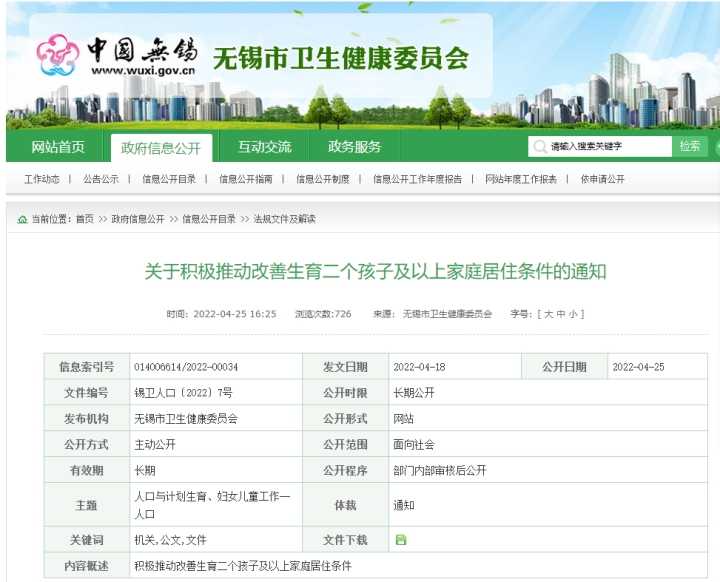720x582 pixels.
Task: Click the home icon in breadcrumb bar
Action: [22, 219]
